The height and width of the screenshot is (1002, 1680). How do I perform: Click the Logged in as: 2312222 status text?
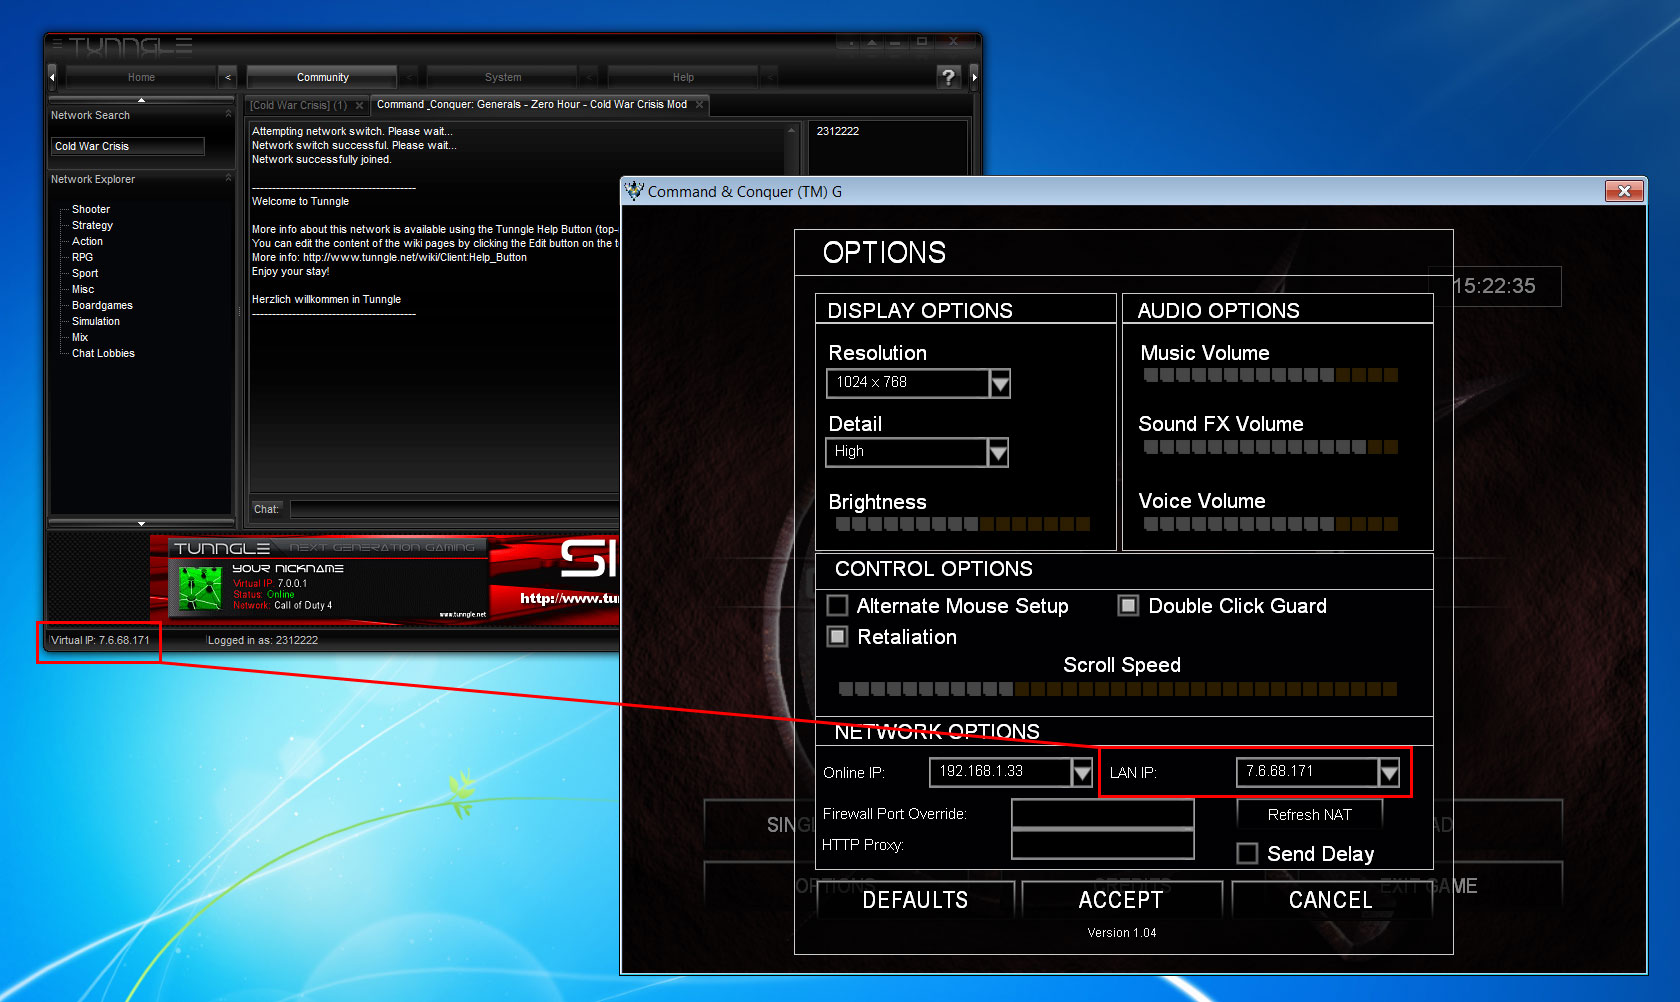tap(263, 640)
